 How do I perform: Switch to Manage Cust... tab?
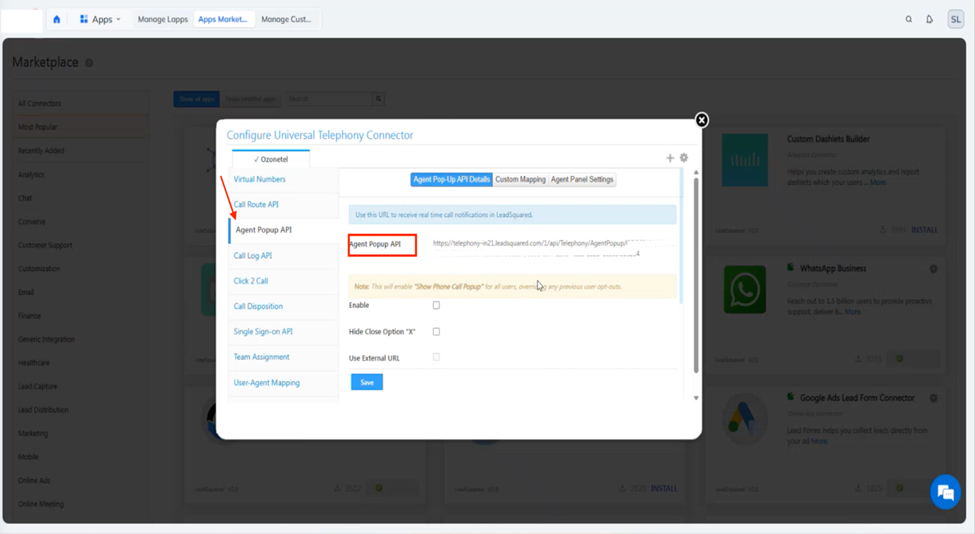point(286,19)
